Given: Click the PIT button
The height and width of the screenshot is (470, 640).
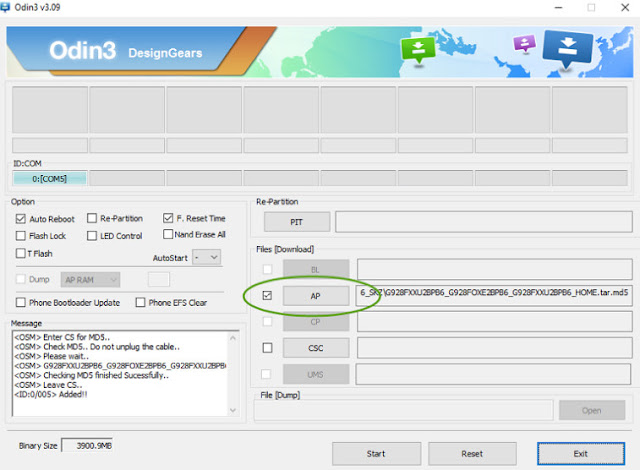Looking at the screenshot, I should [x=297, y=222].
